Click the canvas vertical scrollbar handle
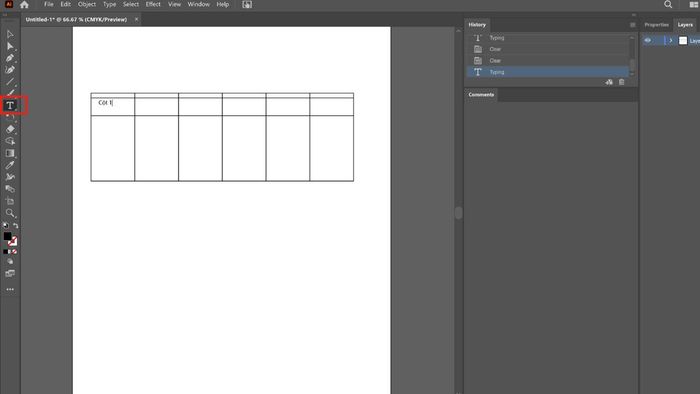The image size is (700, 394). pyautogui.click(x=458, y=213)
